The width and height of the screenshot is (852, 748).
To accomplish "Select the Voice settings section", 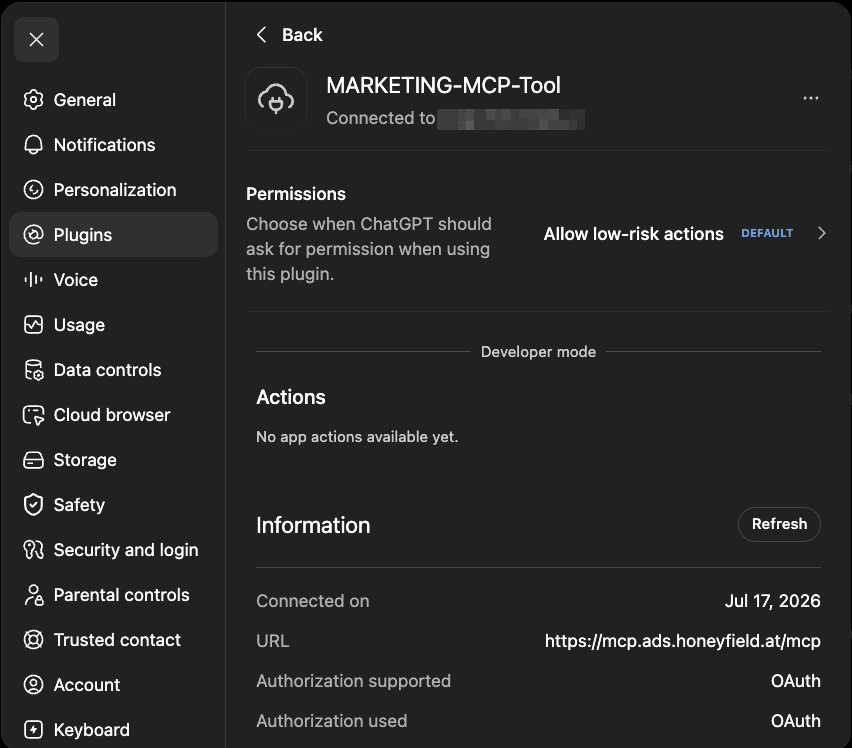I will (114, 280).
